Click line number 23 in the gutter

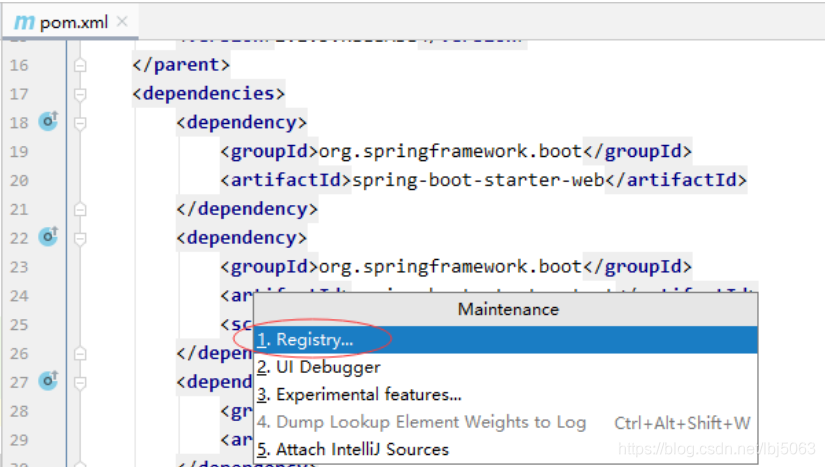point(19,267)
